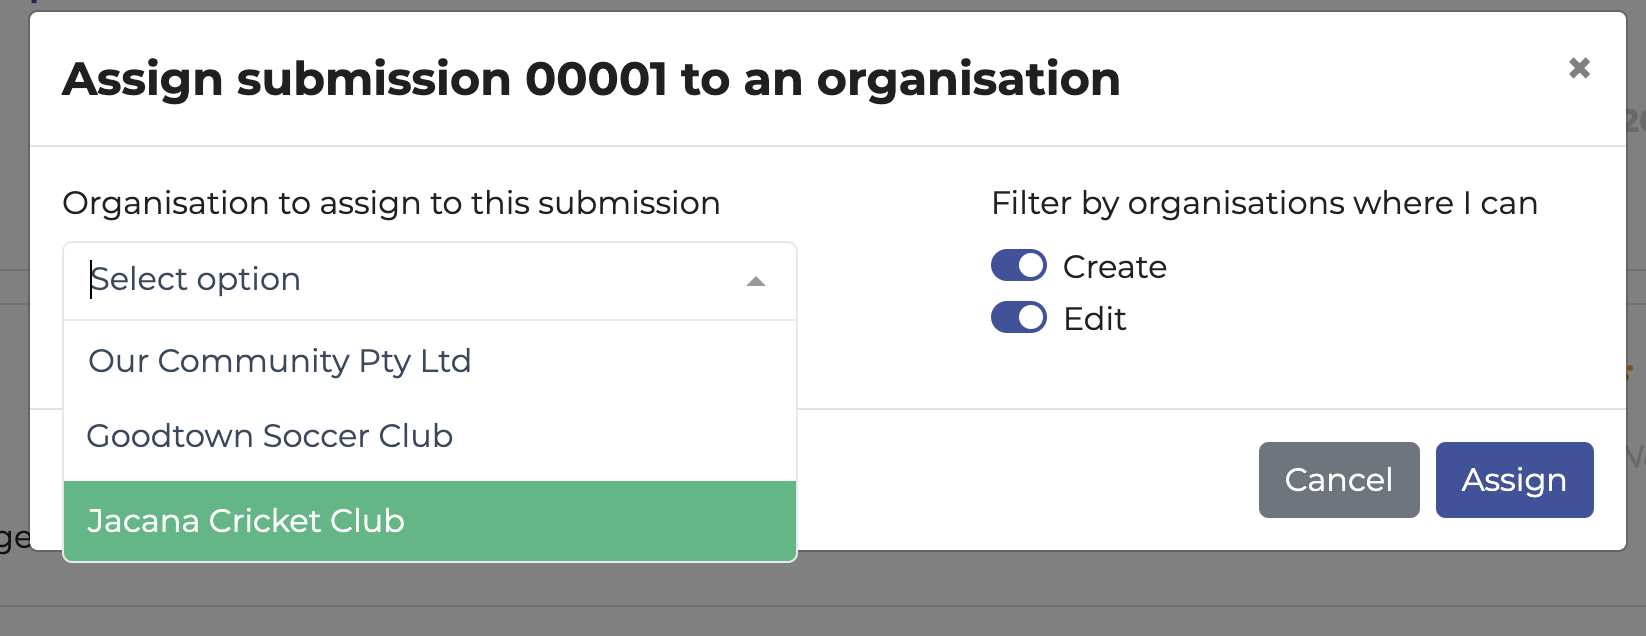Screen dimensions: 1646x636
Task: Choose Our Community Pty Ltd
Action: [x=280, y=361]
